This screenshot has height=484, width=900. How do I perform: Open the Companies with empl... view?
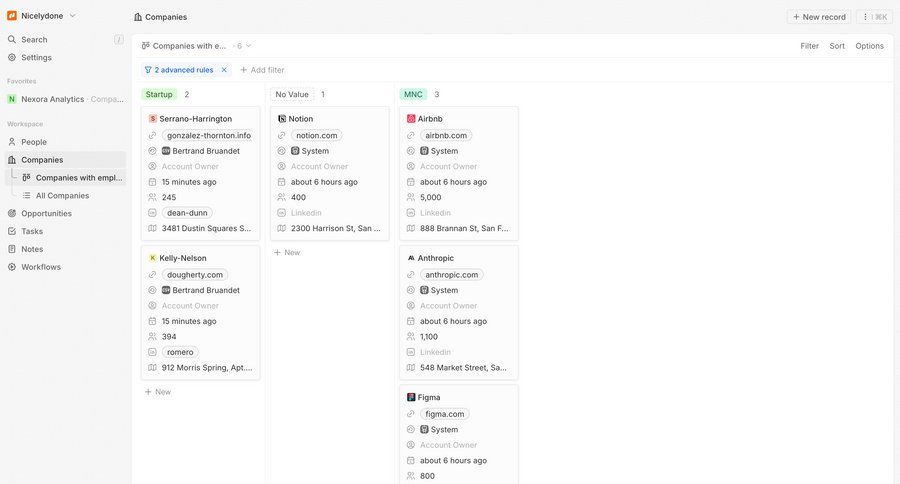[x=72, y=177]
